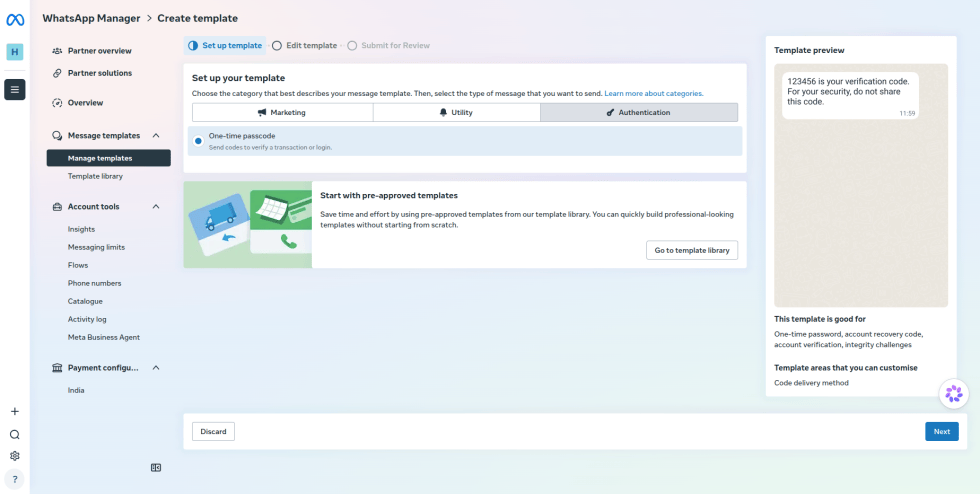Collapse the Payment configuration chevron
The width and height of the screenshot is (980, 494).
click(156, 368)
